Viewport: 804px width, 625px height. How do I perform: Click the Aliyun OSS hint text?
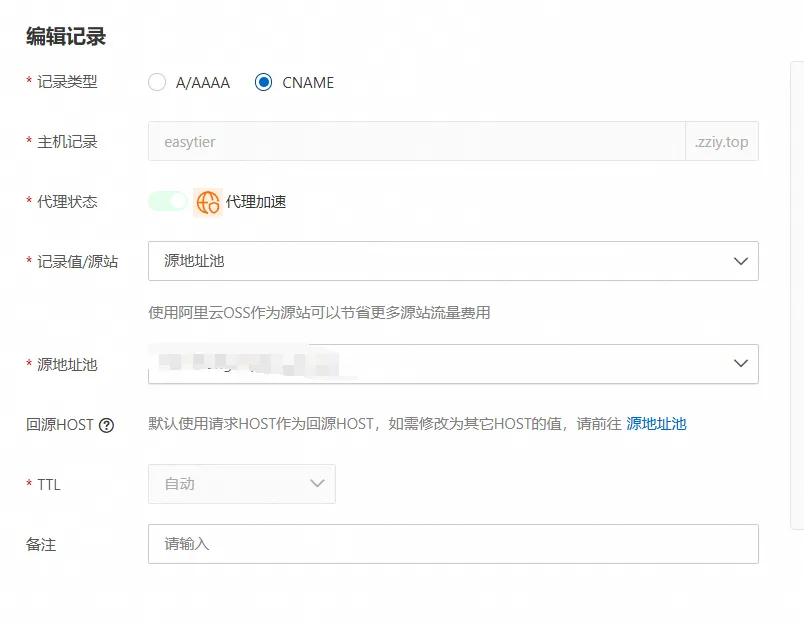[x=319, y=313]
